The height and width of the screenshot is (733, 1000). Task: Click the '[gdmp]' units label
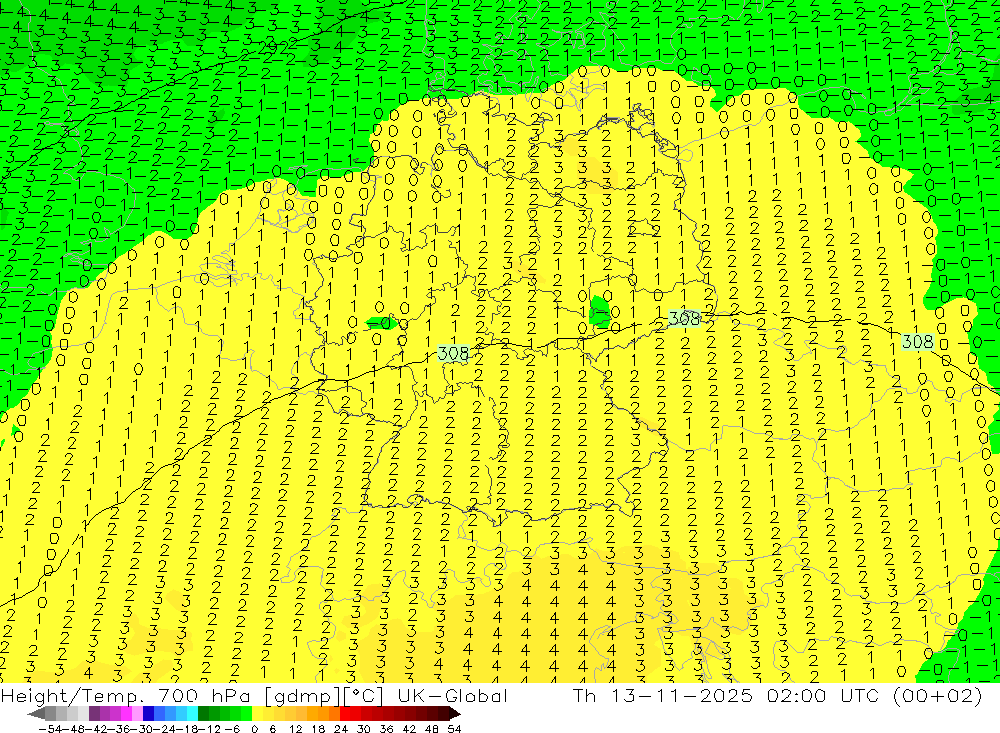(302, 696)
